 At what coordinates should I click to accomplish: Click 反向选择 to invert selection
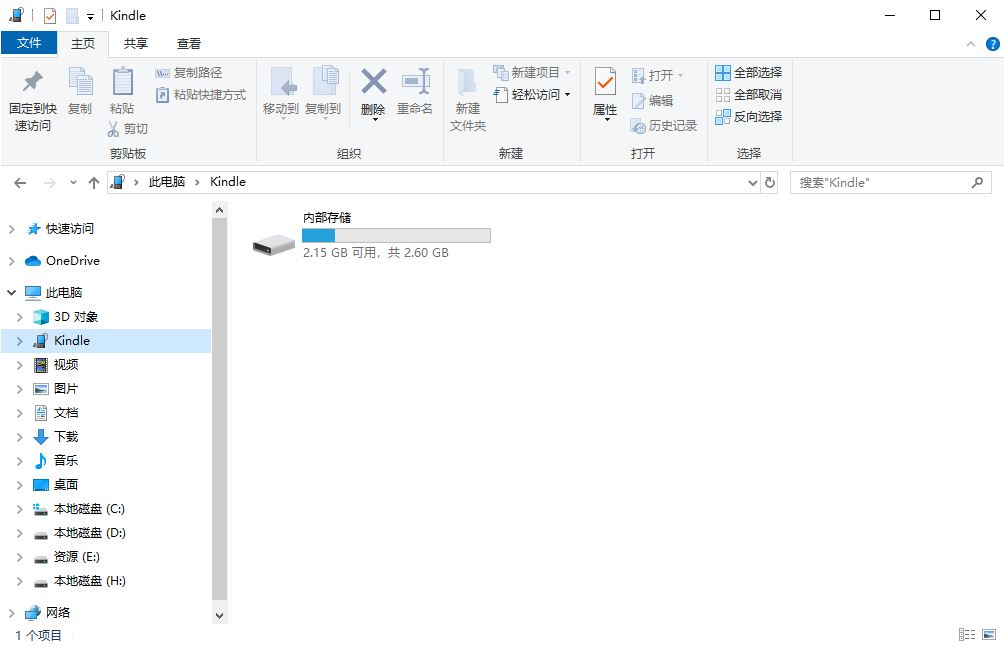click(749, 116)
